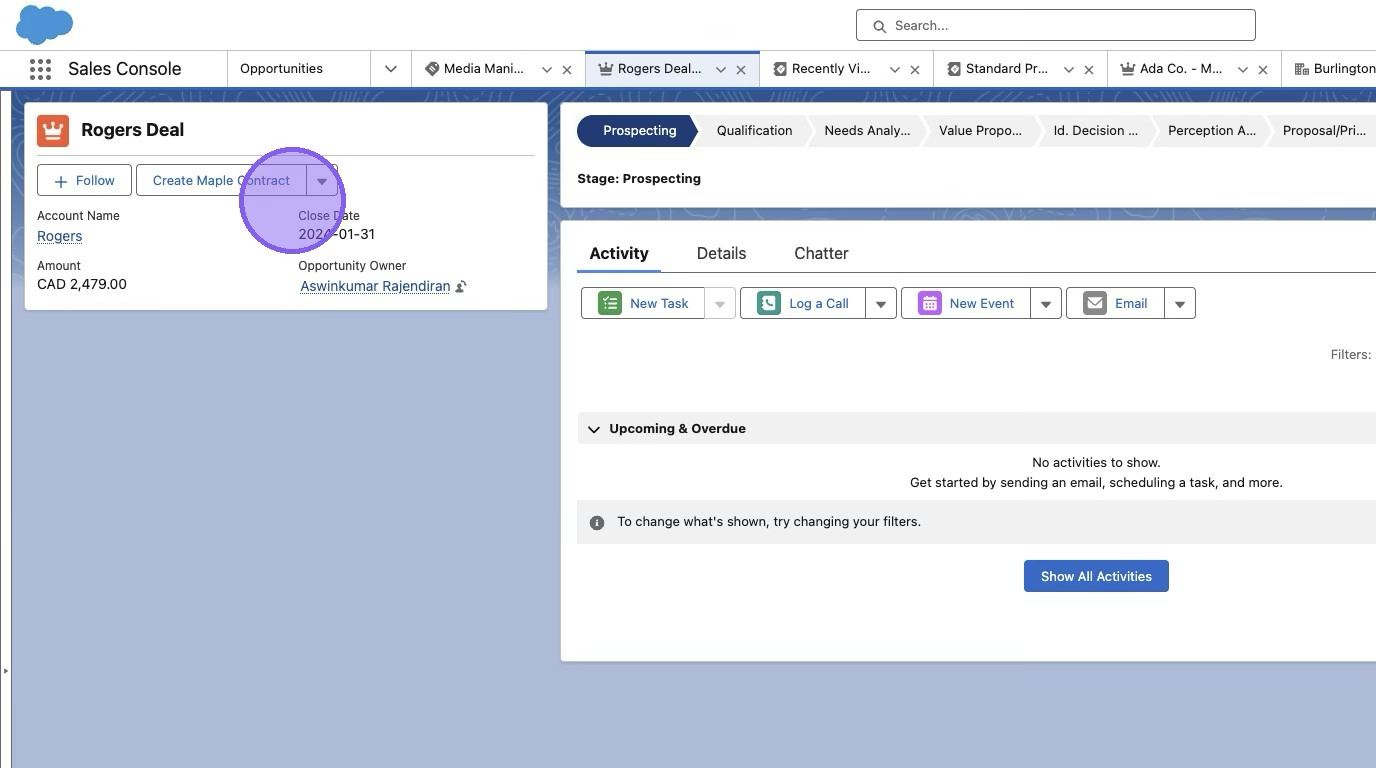The height and width of the screenshot is (768, 1376).
Task: Open the Rogers account link
Action: pyautogui.click(x=59, y=236)
